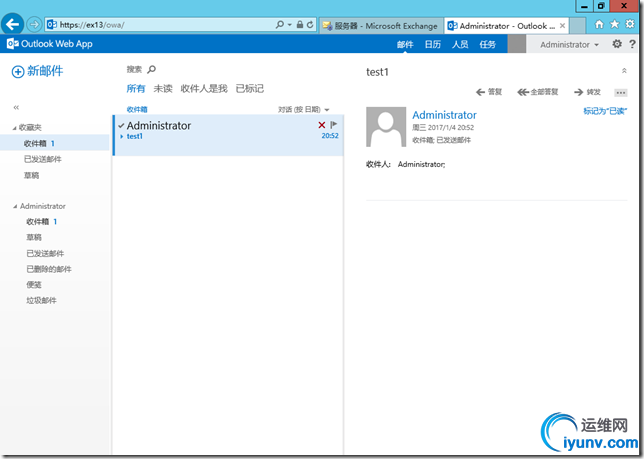Open blank new browser tab button
Viewport: 644px width, 459px height.
[x=577, y=26]
